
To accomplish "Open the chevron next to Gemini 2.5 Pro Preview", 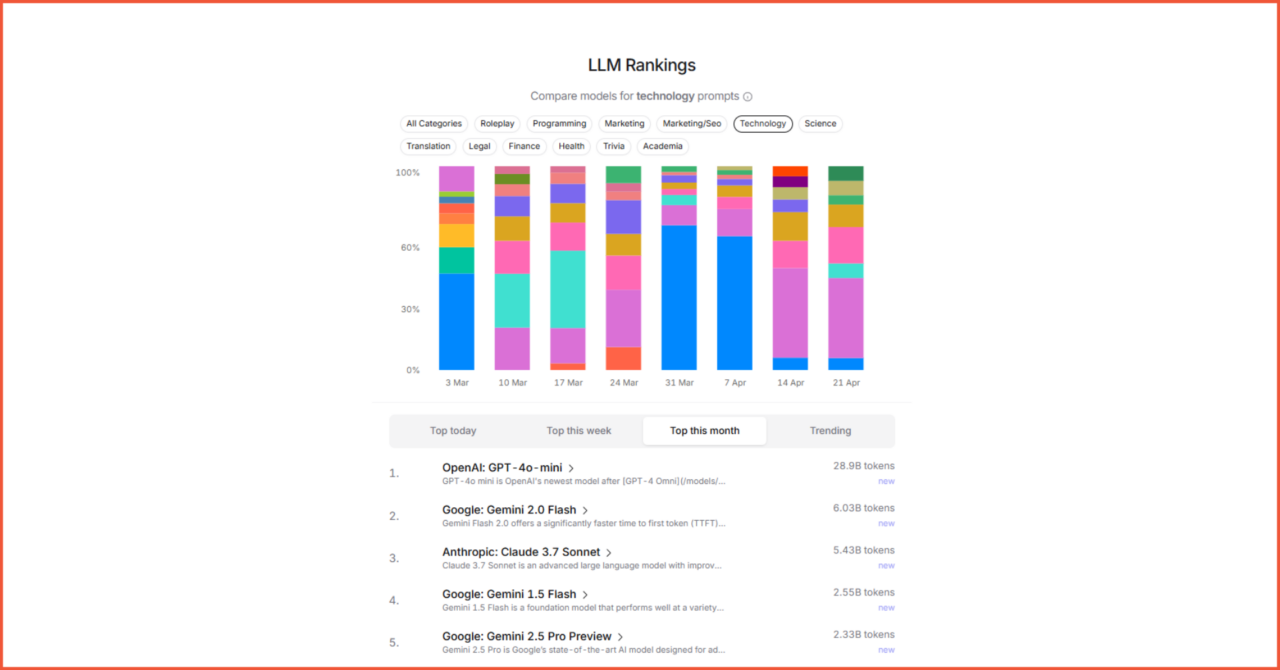I will [x=620, y=637].
